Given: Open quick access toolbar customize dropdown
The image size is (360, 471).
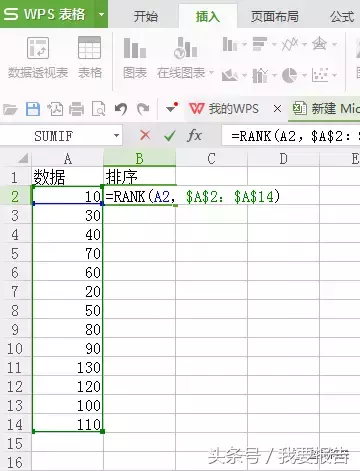Looking at the screenshot, I should 172,108.
